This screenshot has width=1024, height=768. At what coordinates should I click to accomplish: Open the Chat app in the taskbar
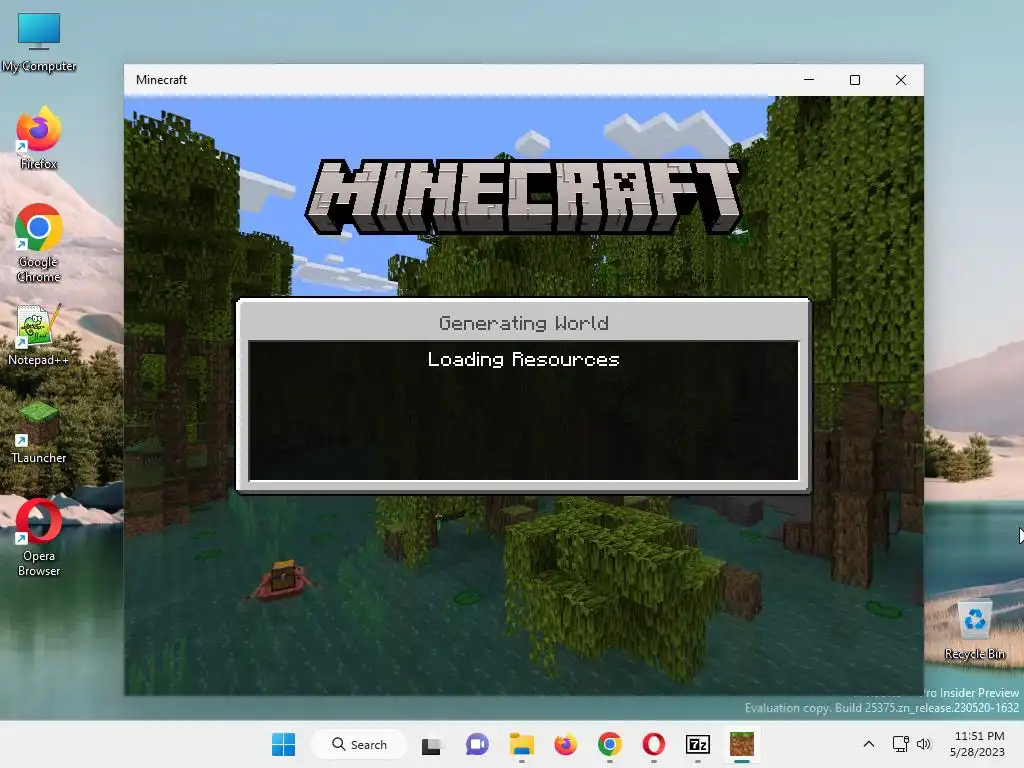477,744
